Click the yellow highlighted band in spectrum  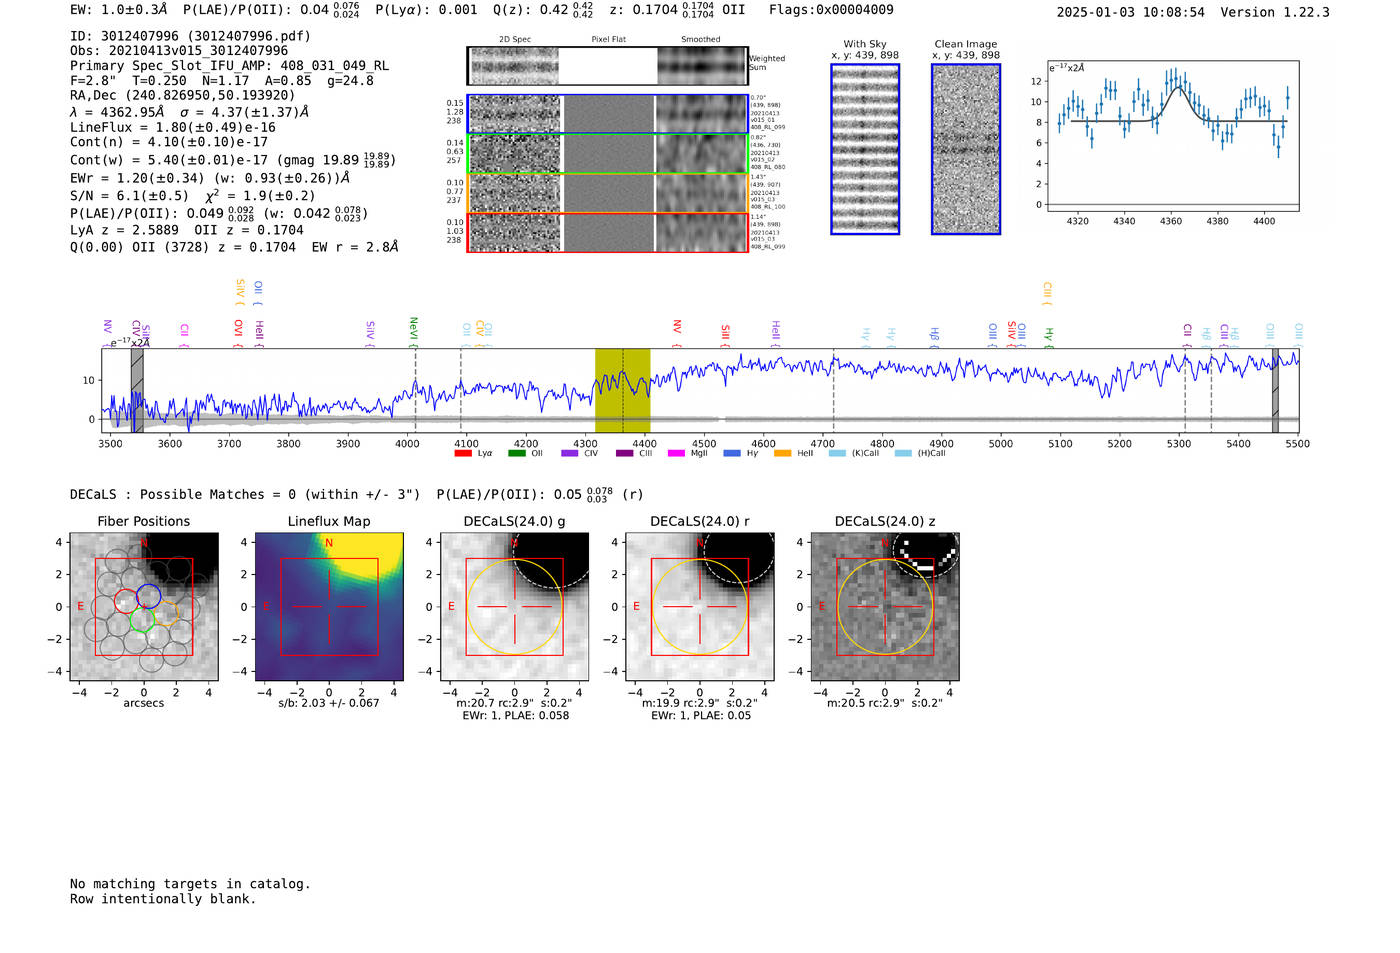622,390
